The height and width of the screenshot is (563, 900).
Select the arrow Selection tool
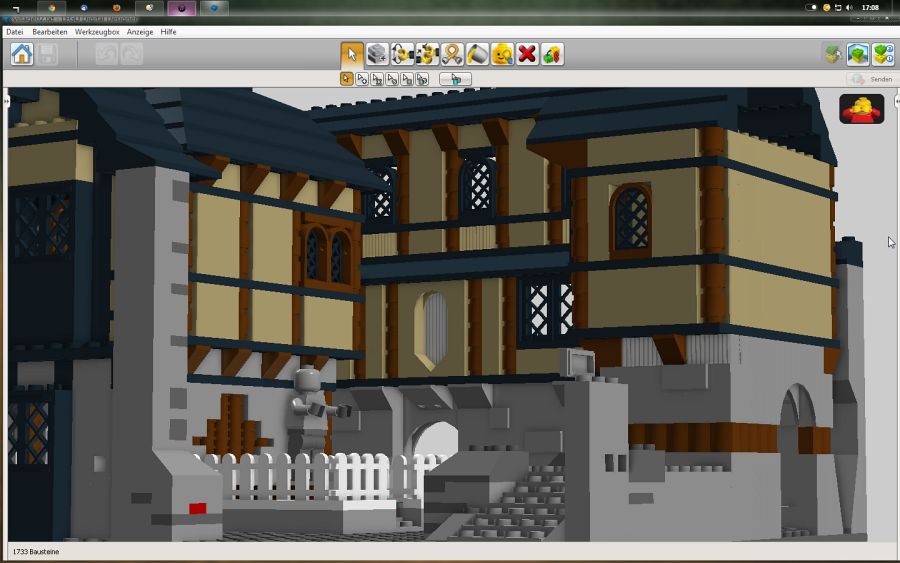click(352, 54)
